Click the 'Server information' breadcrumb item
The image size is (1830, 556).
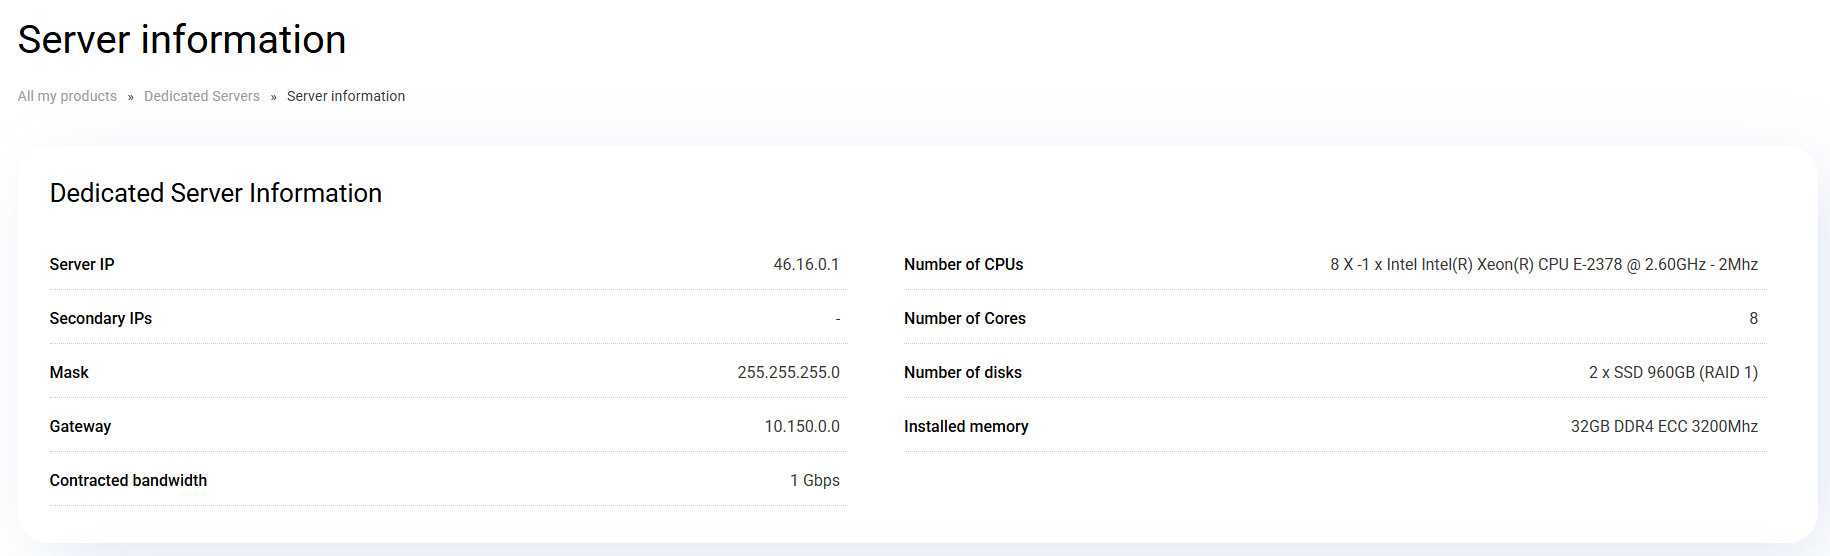346,96
